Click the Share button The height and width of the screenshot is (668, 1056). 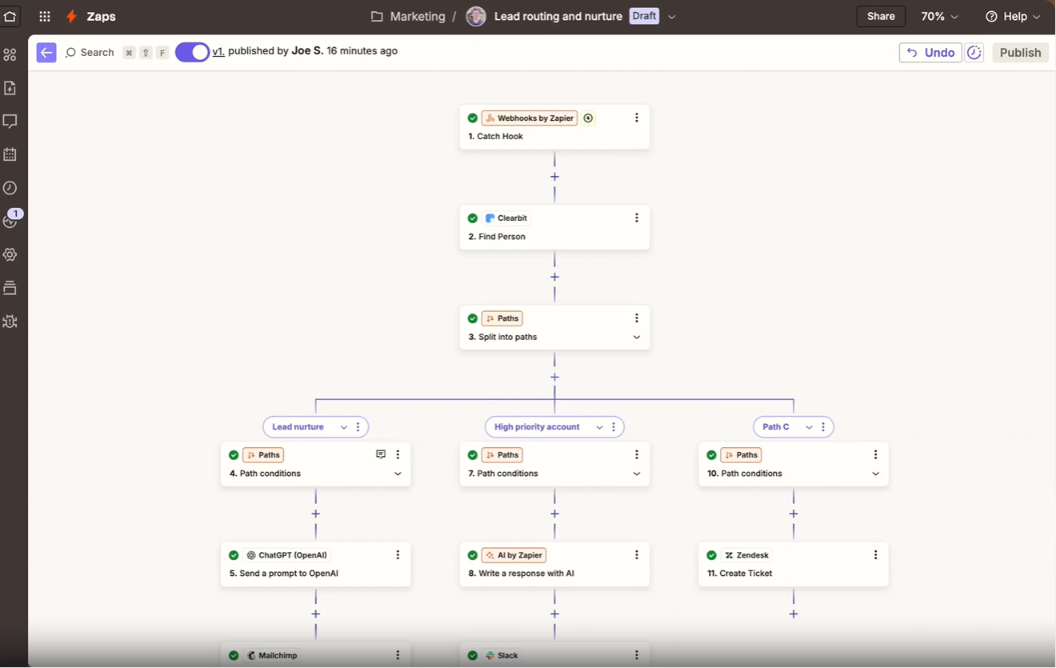point(881,16)
